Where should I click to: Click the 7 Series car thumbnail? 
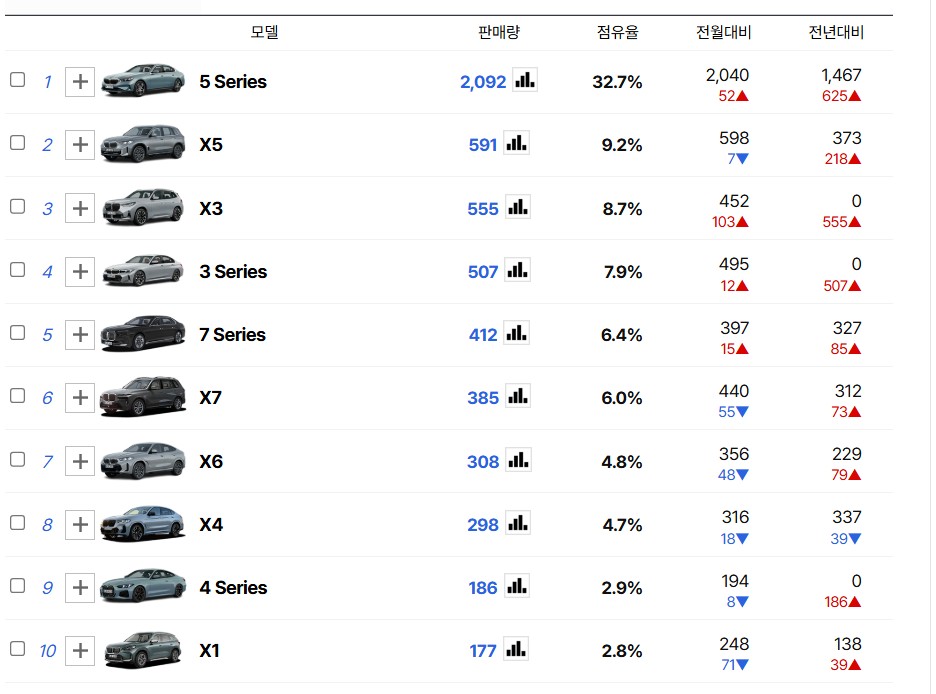click(143, 333)
